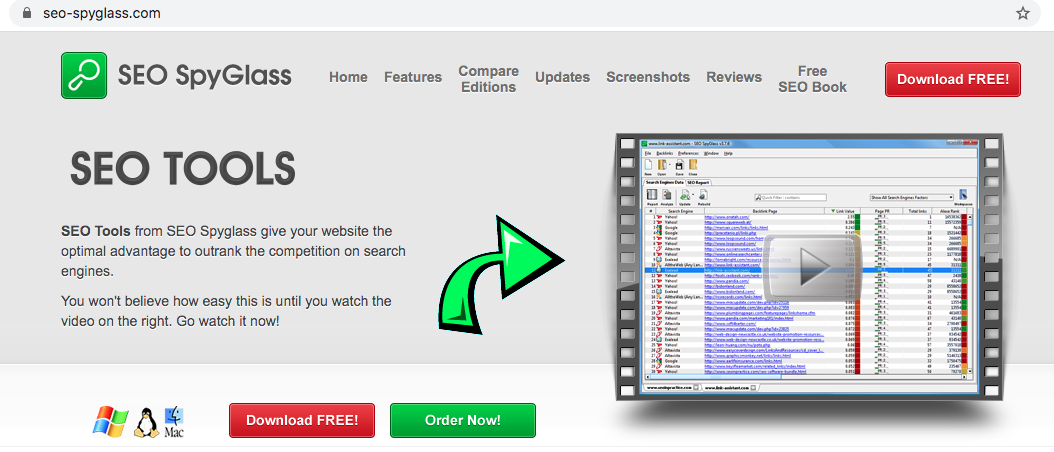Viewport: 1054px width, 452px height.
Task: Open Compare Editions in the navigation
Action: click(x=489, y=79)
